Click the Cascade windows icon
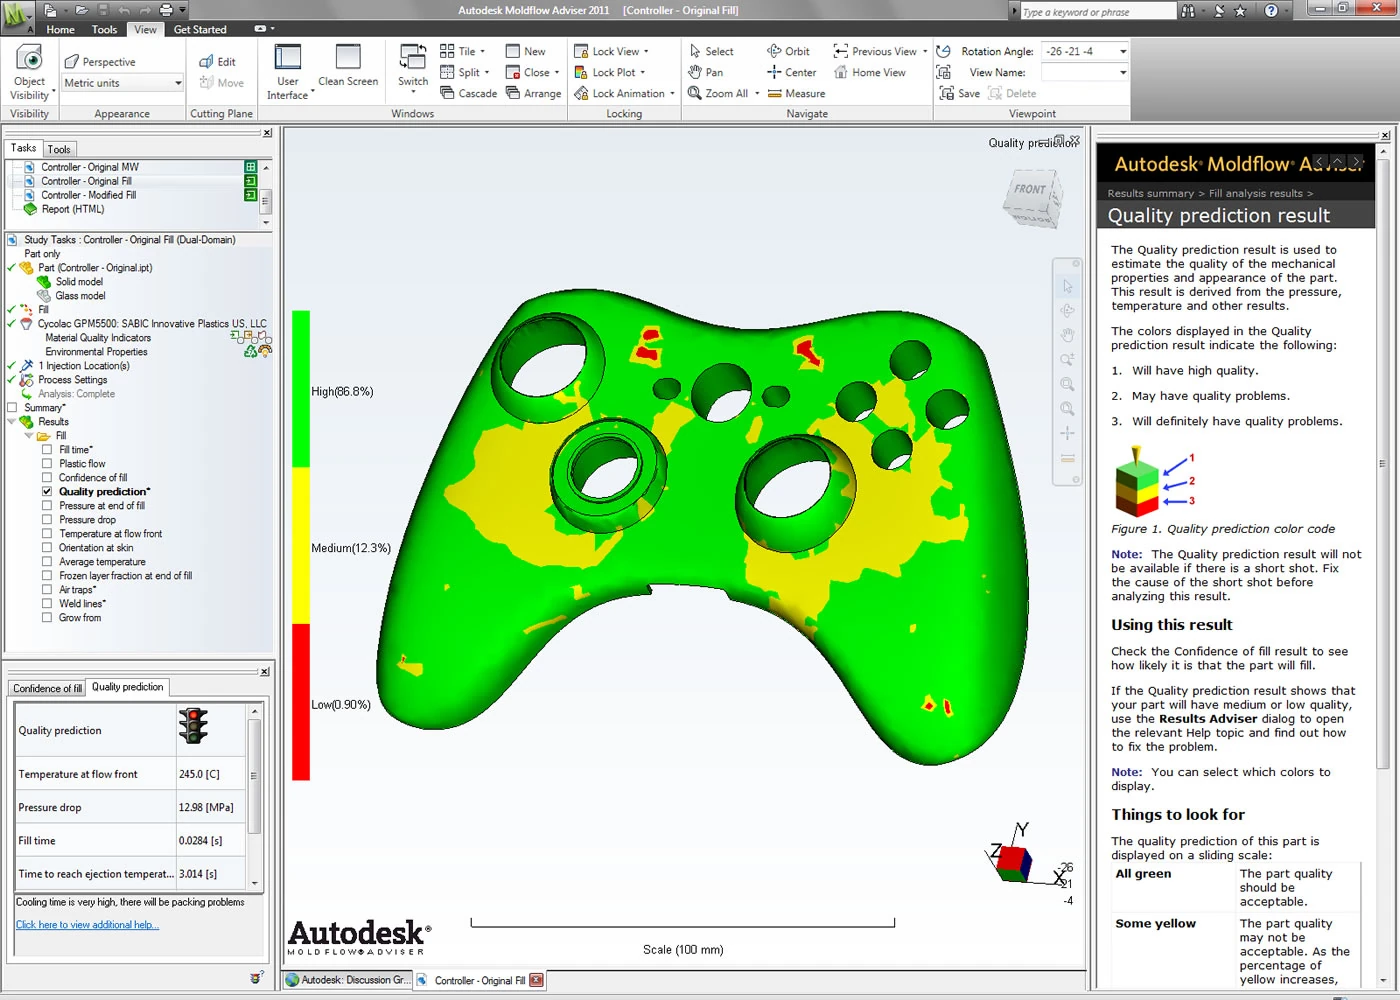 [468, 93]
